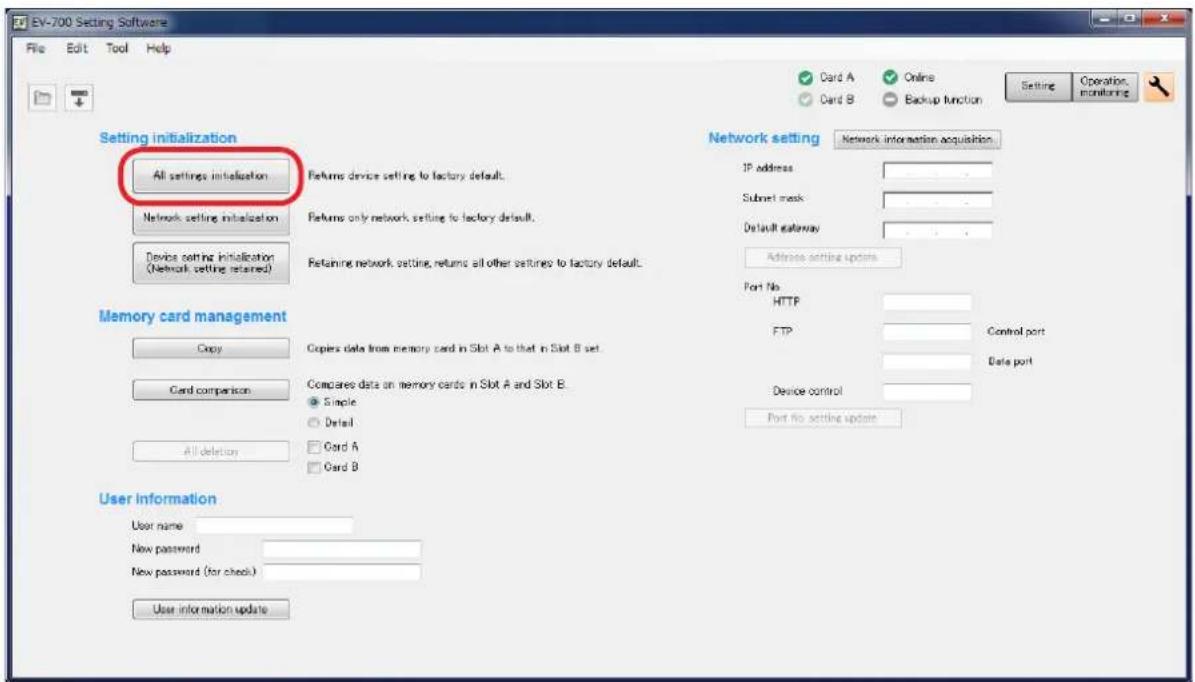
Task: Switch to the Setting mode
Action: 1038,87
